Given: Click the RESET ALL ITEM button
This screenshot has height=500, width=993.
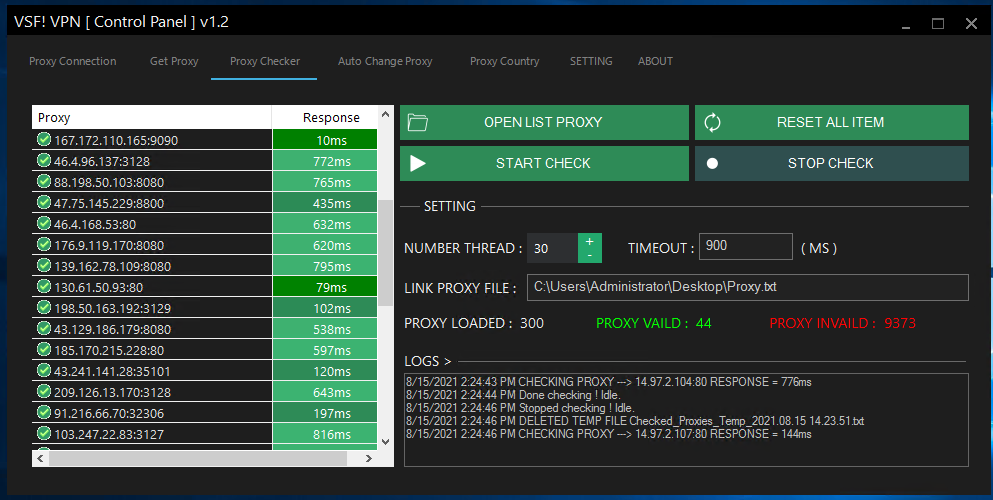Looking at the screenshot, I should [x=832, y=122].
